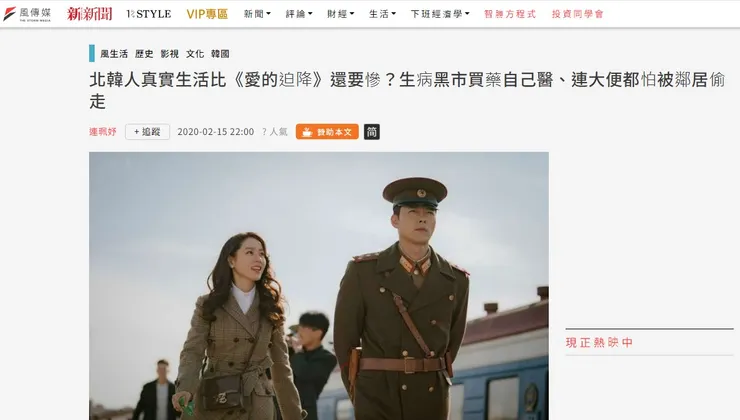
Task: Switch to simplified Chinese with 简 icon
Action: pyautogui.click(x=372, y=132)
